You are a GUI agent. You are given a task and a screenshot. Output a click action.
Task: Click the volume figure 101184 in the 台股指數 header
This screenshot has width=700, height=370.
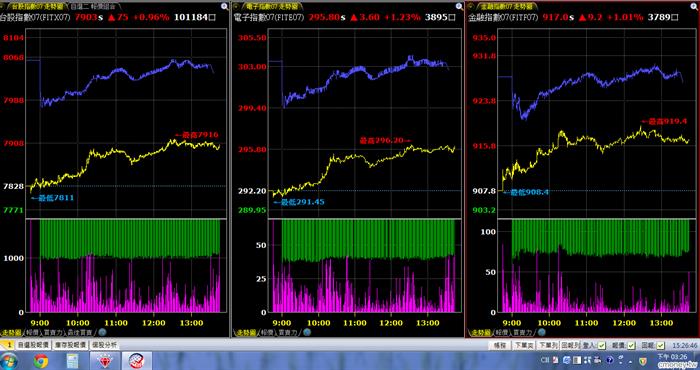(191, 17)
